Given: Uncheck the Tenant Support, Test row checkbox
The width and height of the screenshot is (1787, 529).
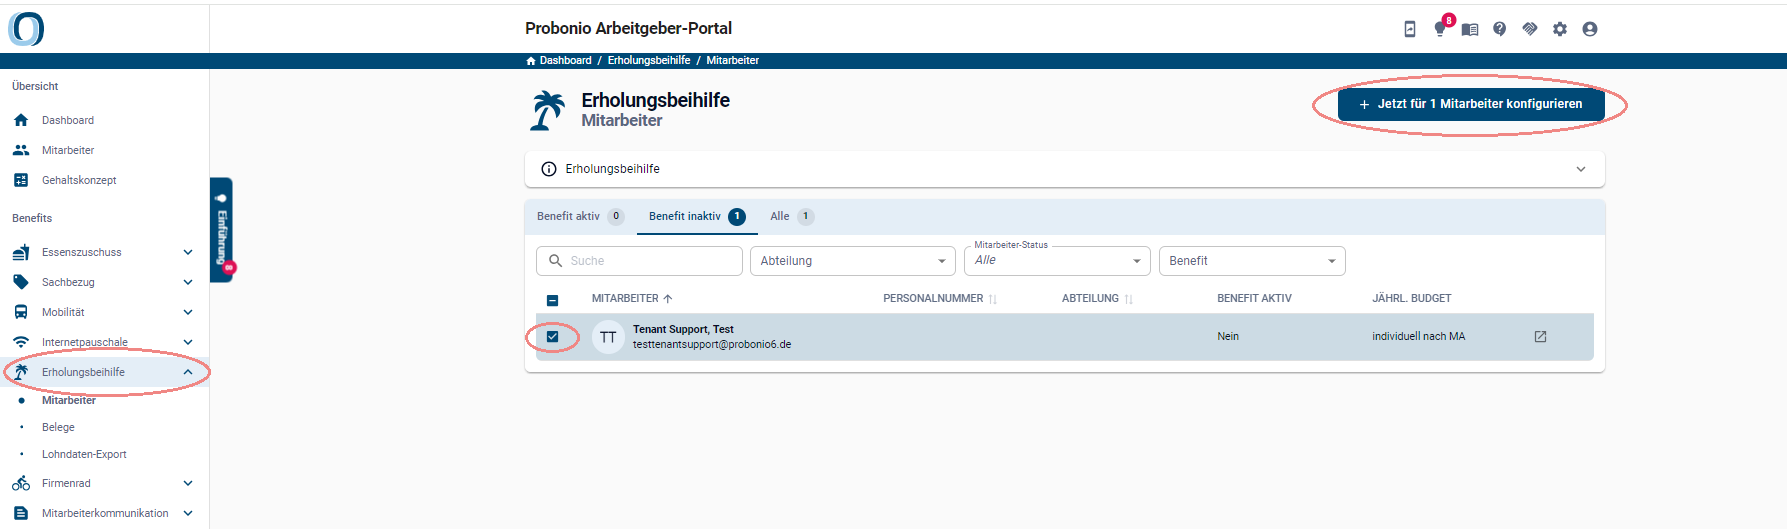Looking at the screenshot, I should [x=553, y=337].
